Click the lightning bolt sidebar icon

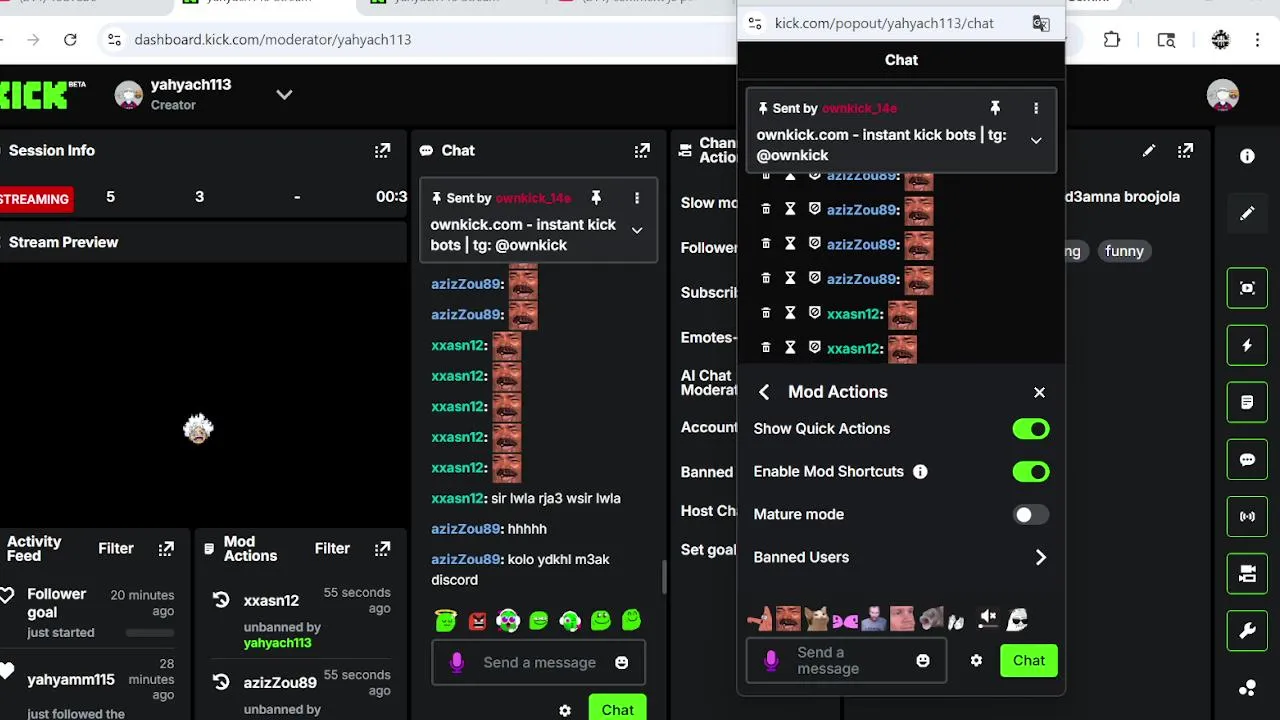coord(1247,345)
